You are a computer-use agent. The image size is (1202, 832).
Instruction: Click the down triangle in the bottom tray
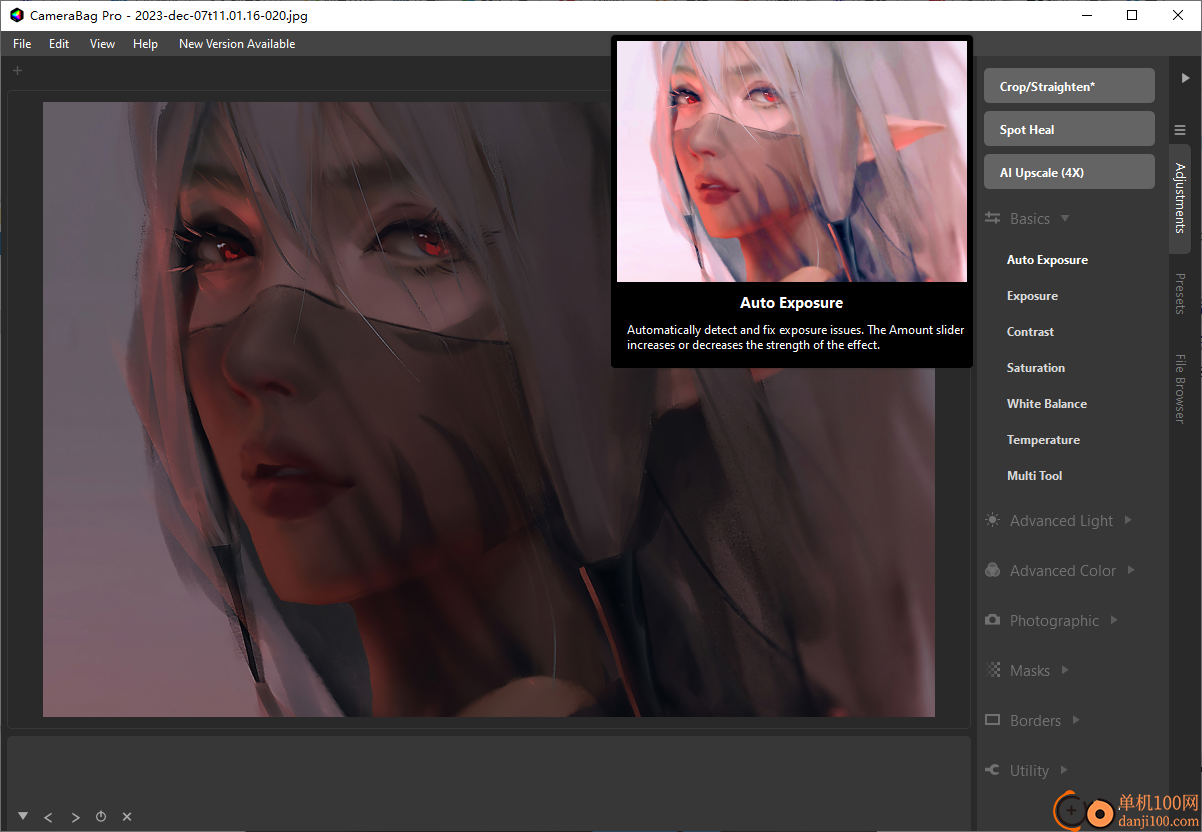pyautogui.click(x=22, y=816)
